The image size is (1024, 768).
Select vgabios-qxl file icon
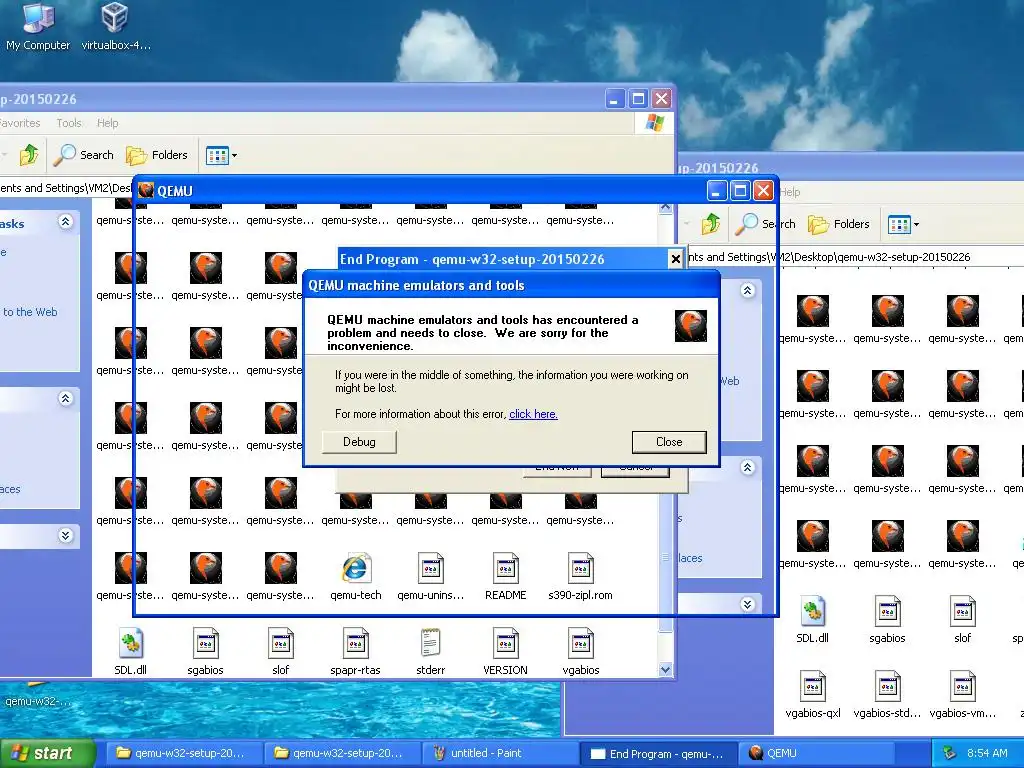[x=812, y=694]
